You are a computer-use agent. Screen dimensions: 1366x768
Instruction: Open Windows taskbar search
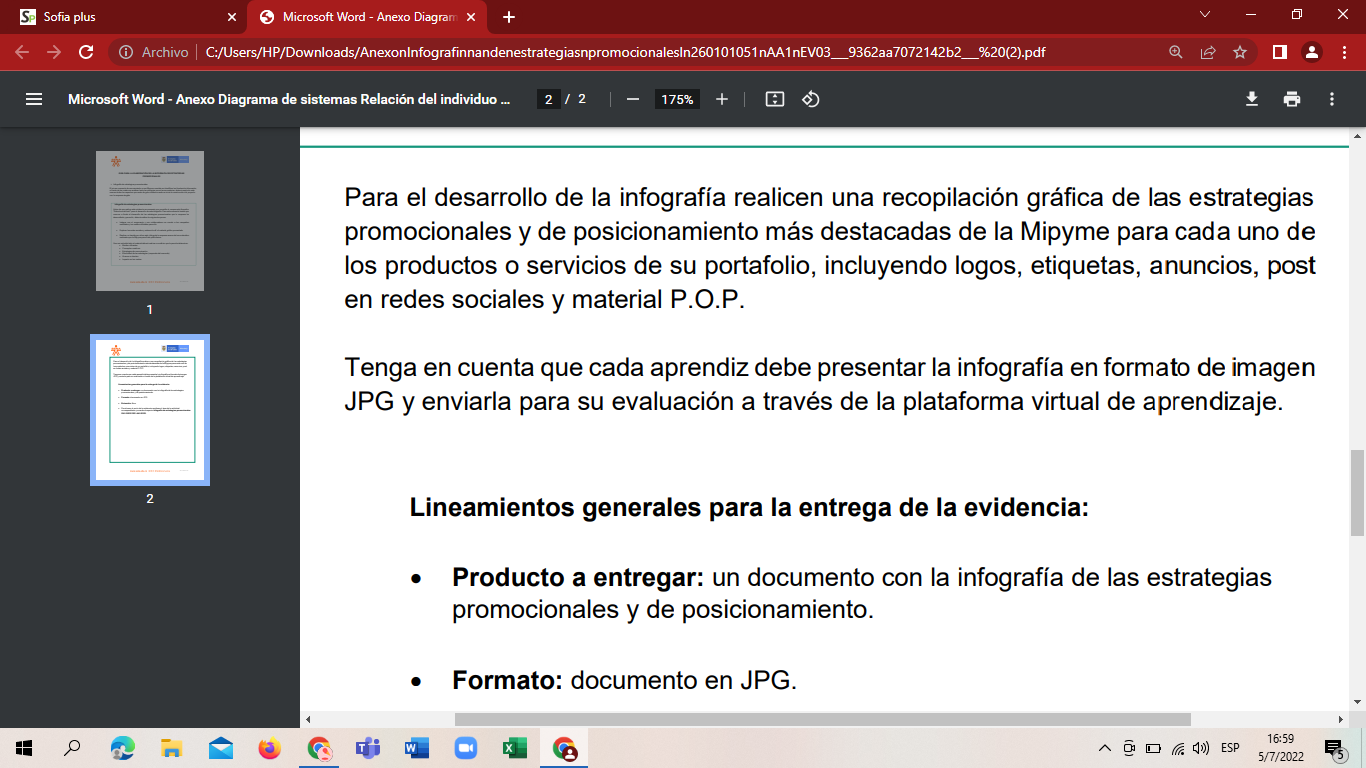tap(72, 748)
